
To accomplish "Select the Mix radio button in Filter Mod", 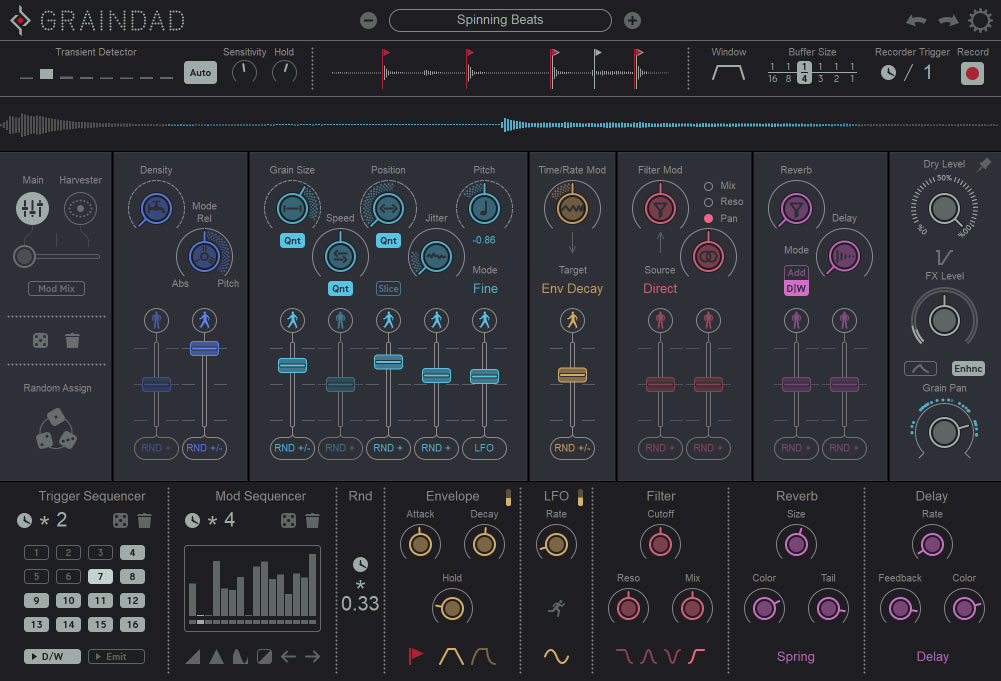I will point(708,186).
